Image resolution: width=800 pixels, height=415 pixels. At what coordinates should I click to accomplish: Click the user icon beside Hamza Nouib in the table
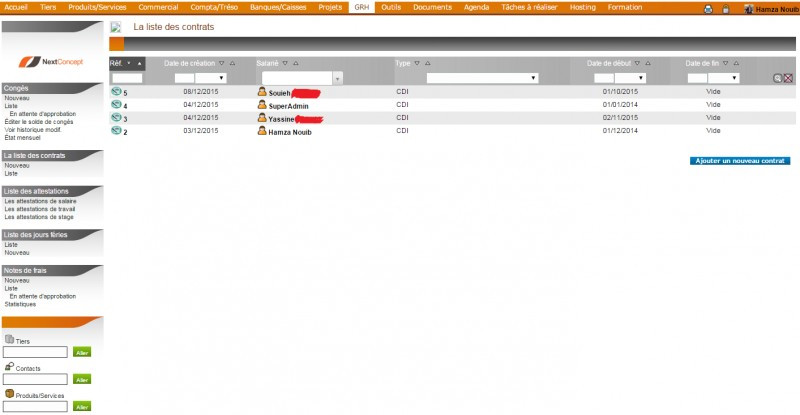262,131
